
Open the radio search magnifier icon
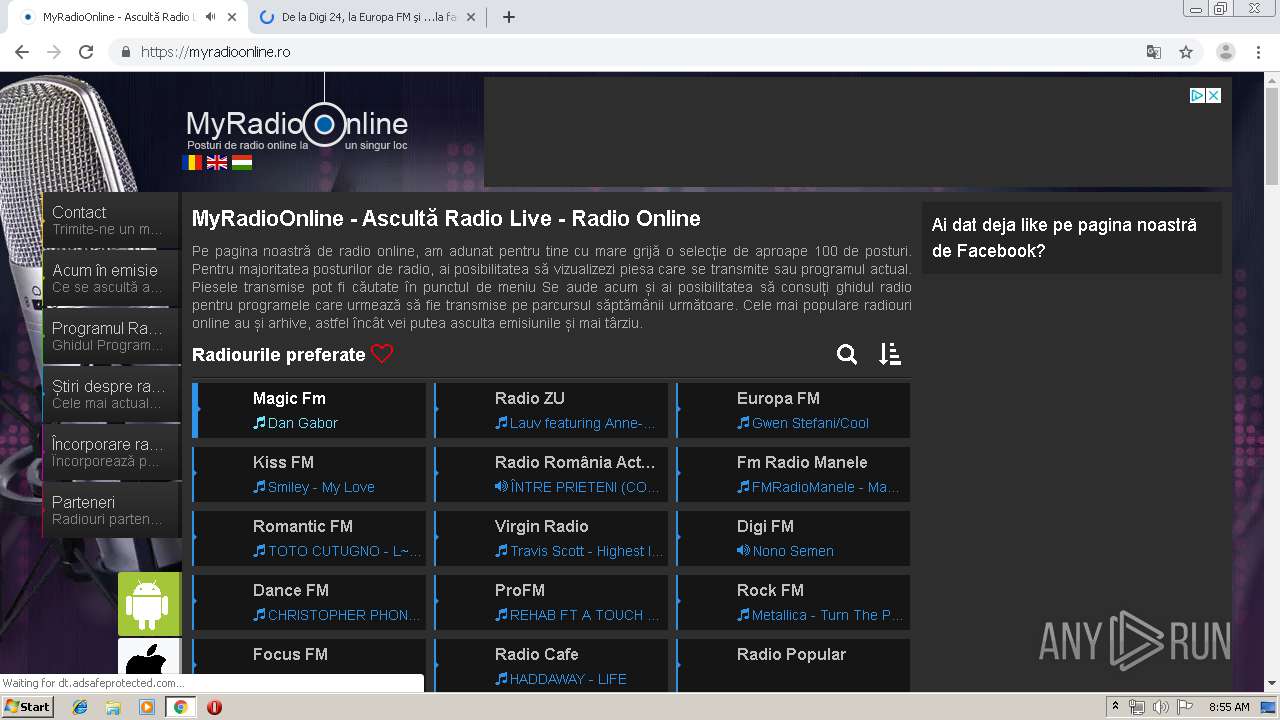(847, 354)
